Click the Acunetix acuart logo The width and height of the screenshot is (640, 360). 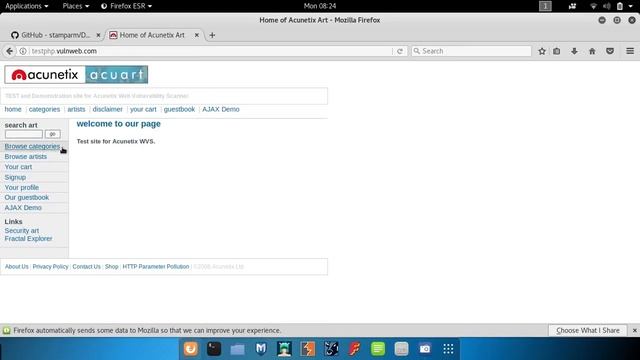(x=76, y=75)
